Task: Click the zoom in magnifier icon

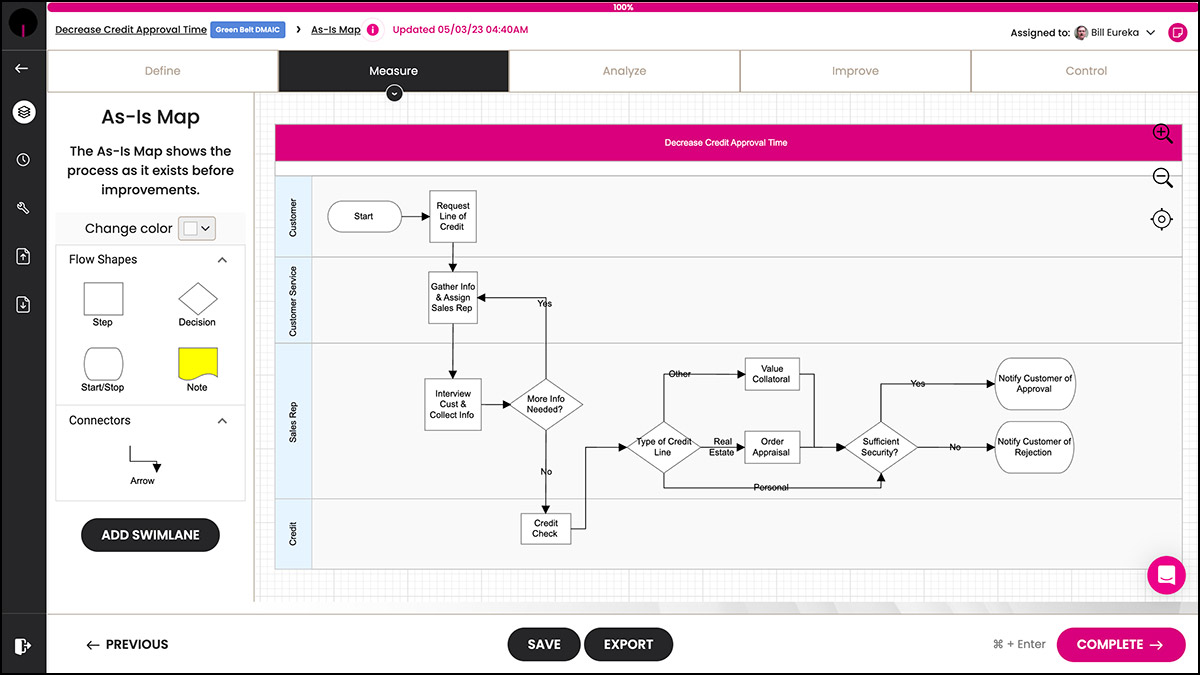Action: tap(1162, 134)
